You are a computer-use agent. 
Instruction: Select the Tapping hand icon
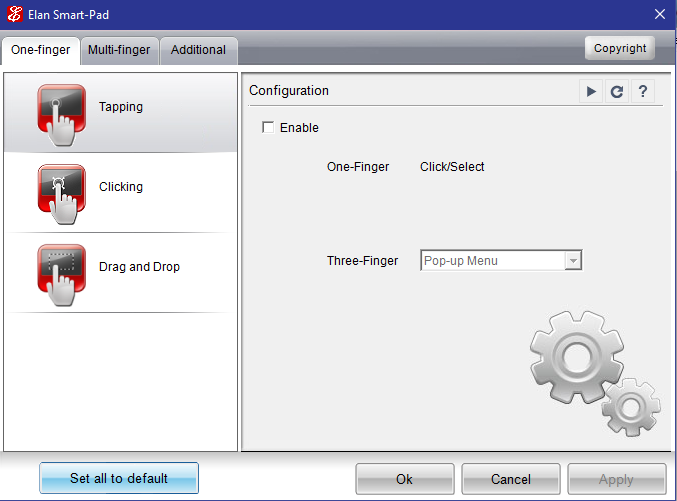pos(62,115)
